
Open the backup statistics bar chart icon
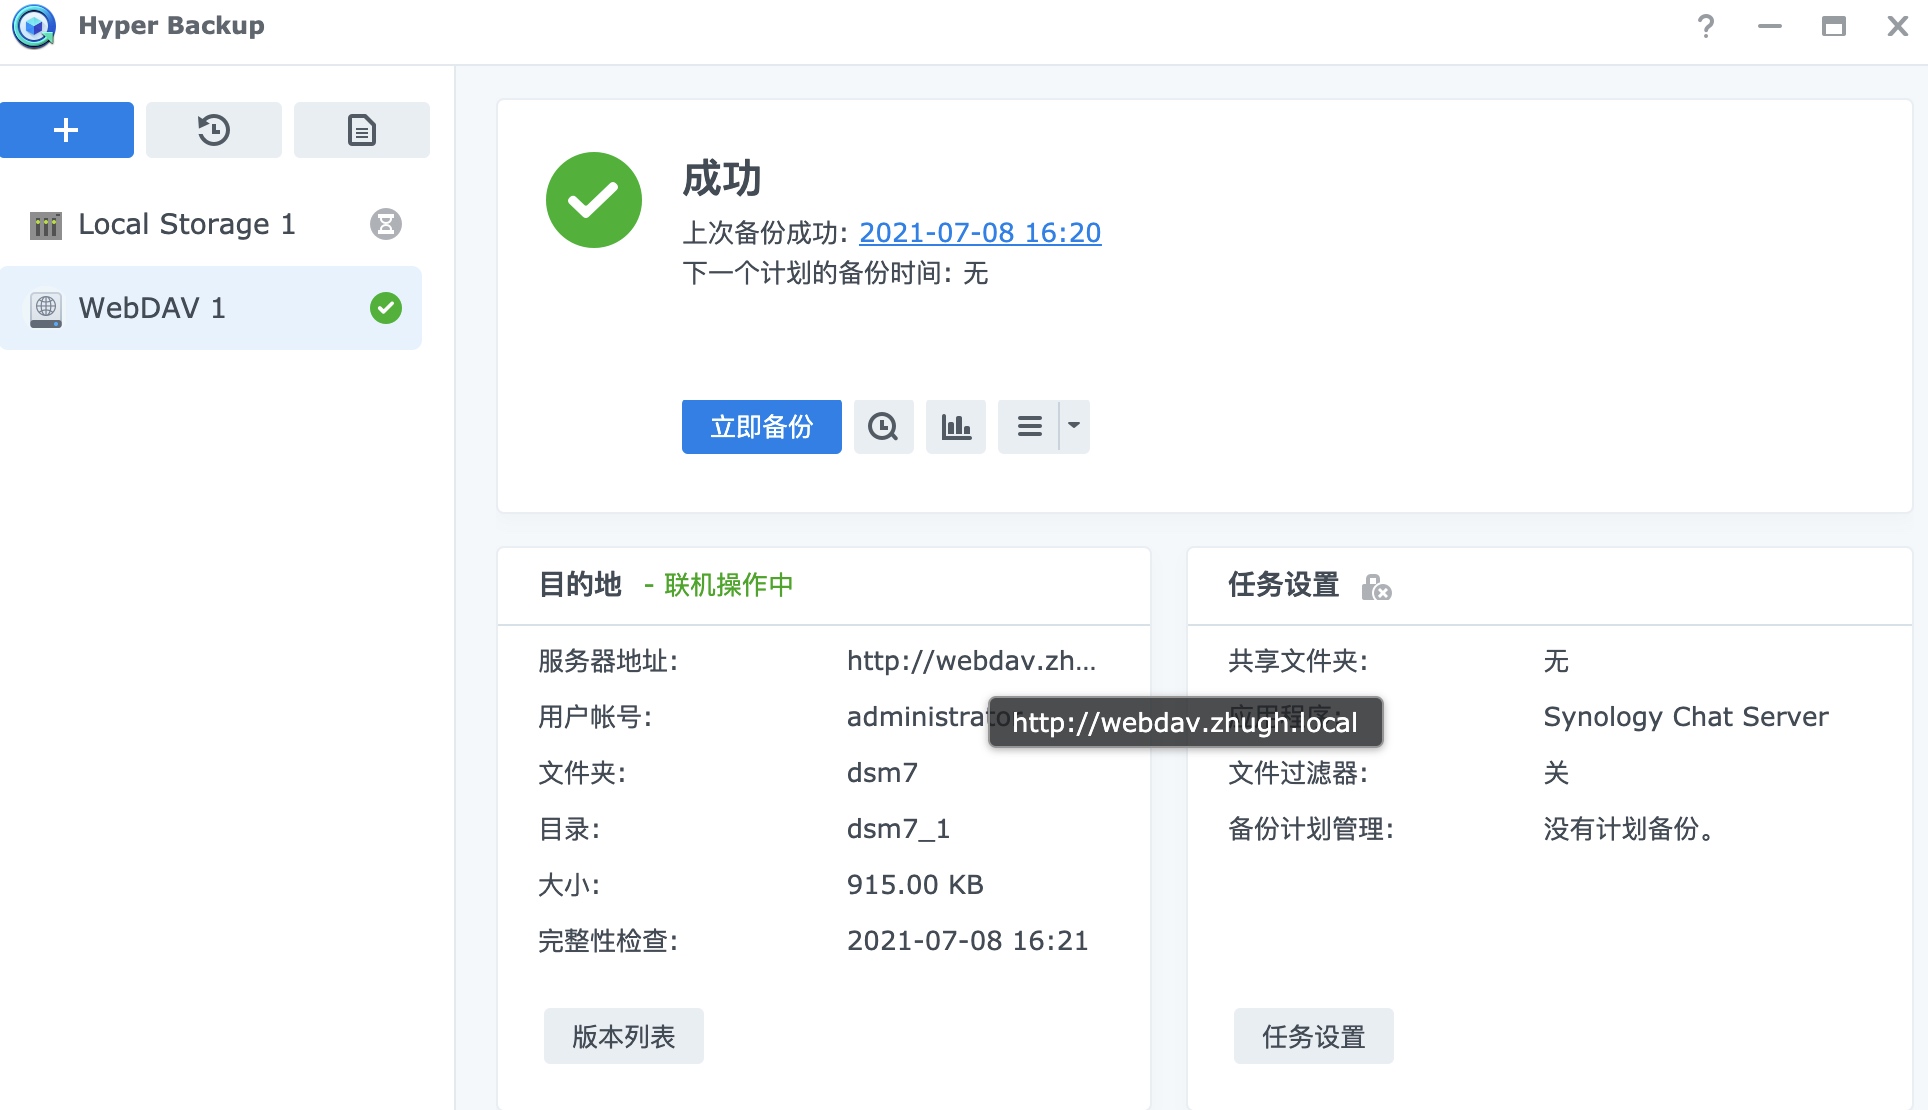(956, 427)
